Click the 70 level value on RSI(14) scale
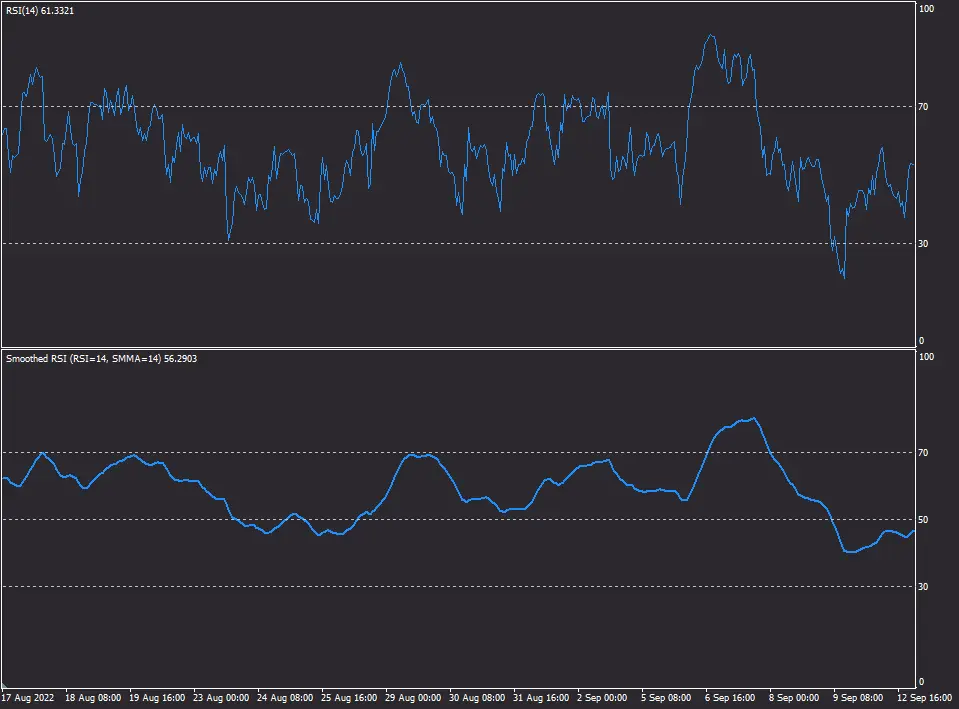959x709 pixels. click(x=925, y=106)
